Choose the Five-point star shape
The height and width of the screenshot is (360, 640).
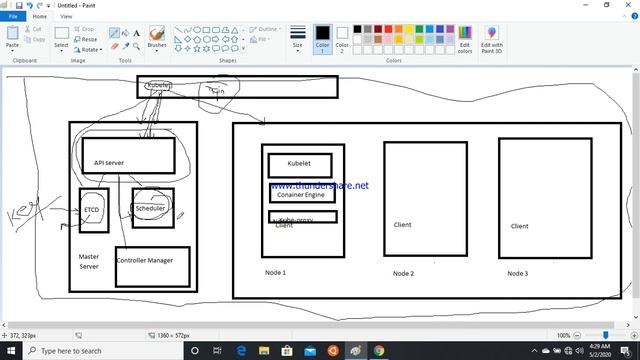pos(197,49)
